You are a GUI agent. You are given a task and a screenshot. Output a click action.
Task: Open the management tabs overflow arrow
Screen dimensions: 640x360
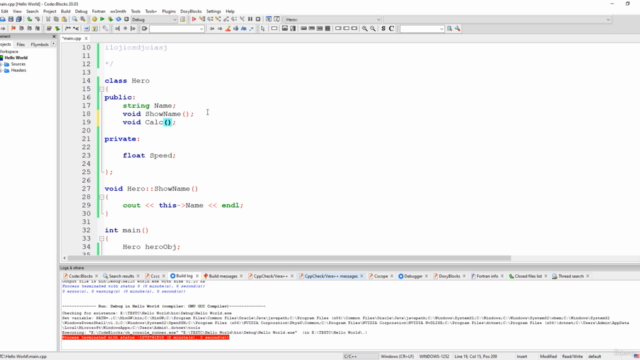(x=53, y=44)
